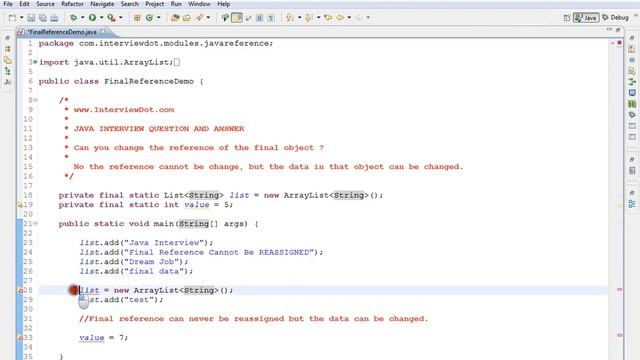Open the Next Annotation dropdown arrow

pyautogui.click(x=299, y=18)
